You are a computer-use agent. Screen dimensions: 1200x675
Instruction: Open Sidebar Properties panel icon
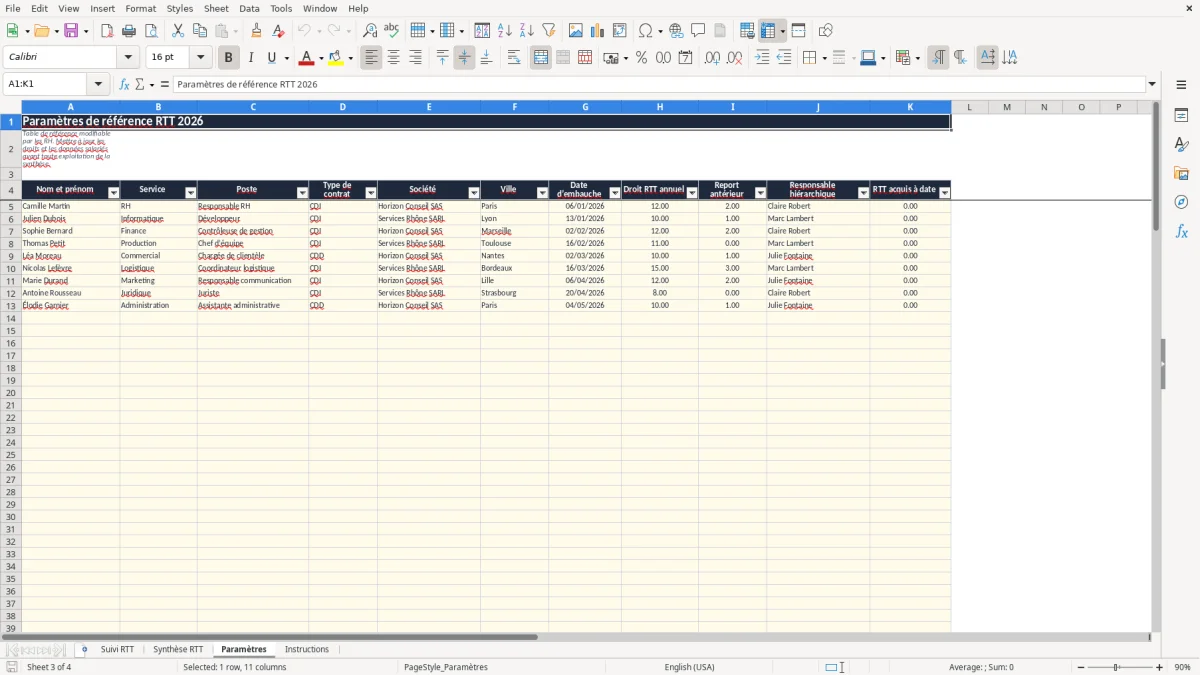click(1181, 116)
